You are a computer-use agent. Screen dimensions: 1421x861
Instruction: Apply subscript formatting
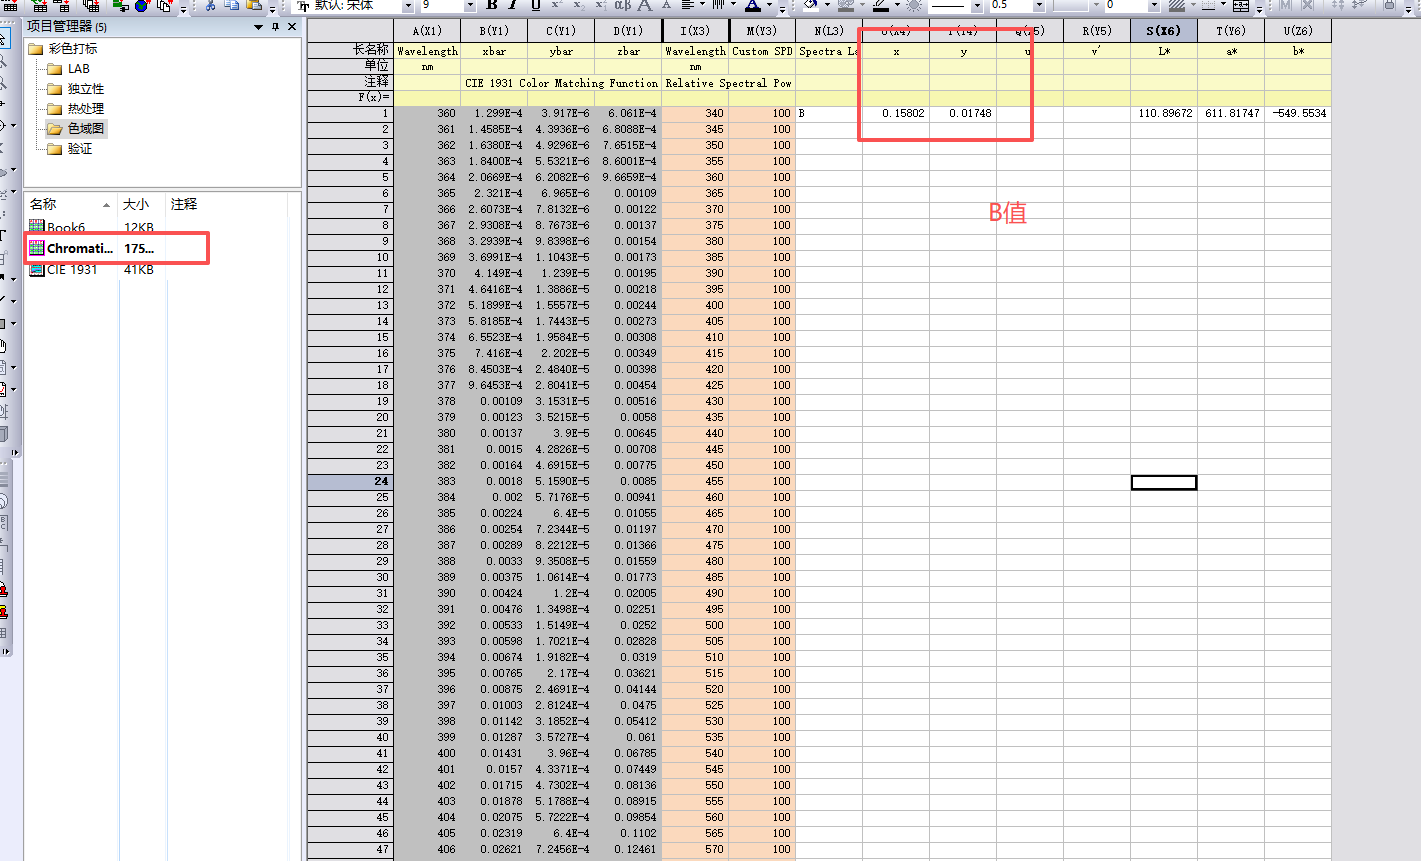tap(579, 5)
